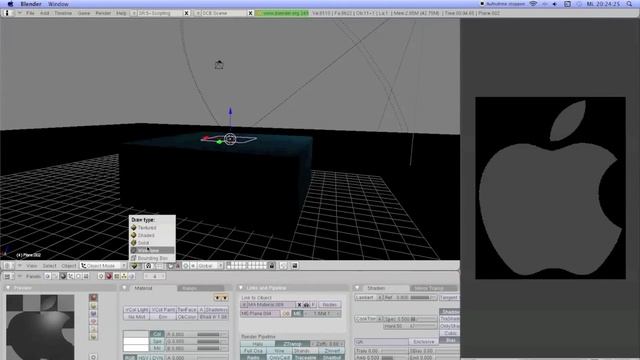Select the Radiosity buttons icon
The image size is (640, 360).
[x=124, y=276]
